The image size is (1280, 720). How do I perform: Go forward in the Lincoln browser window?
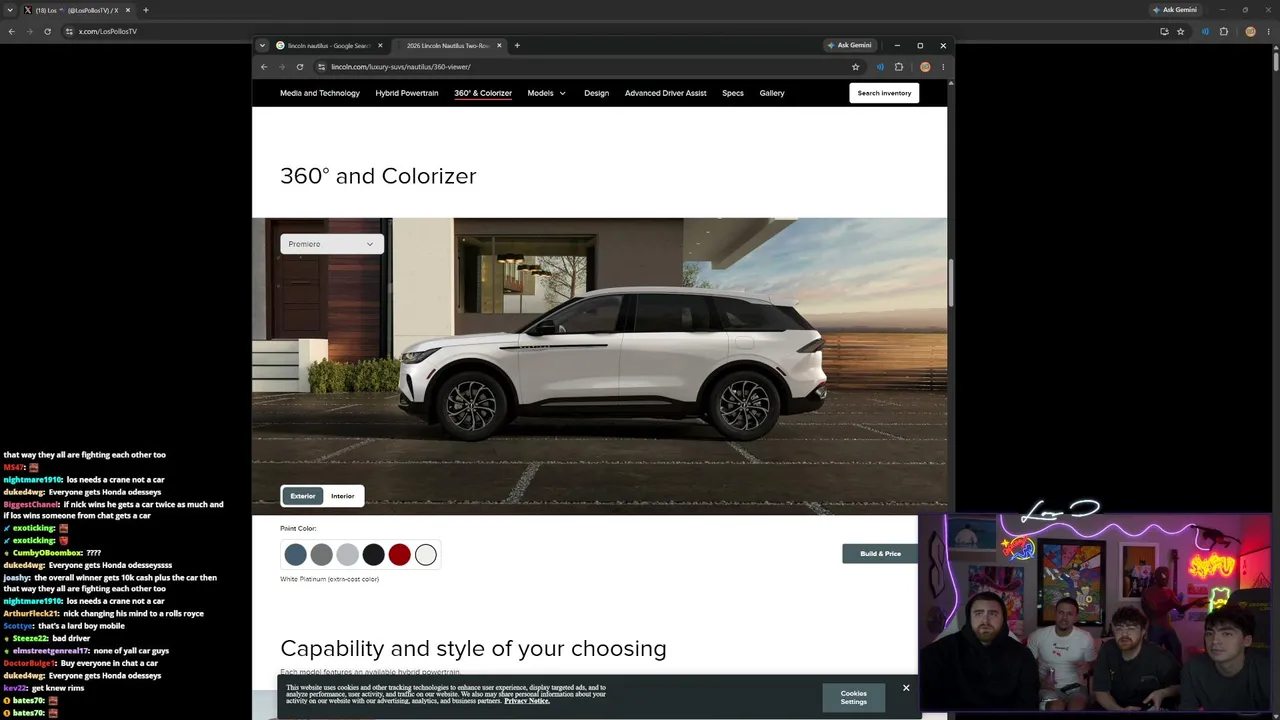(282, 67)
